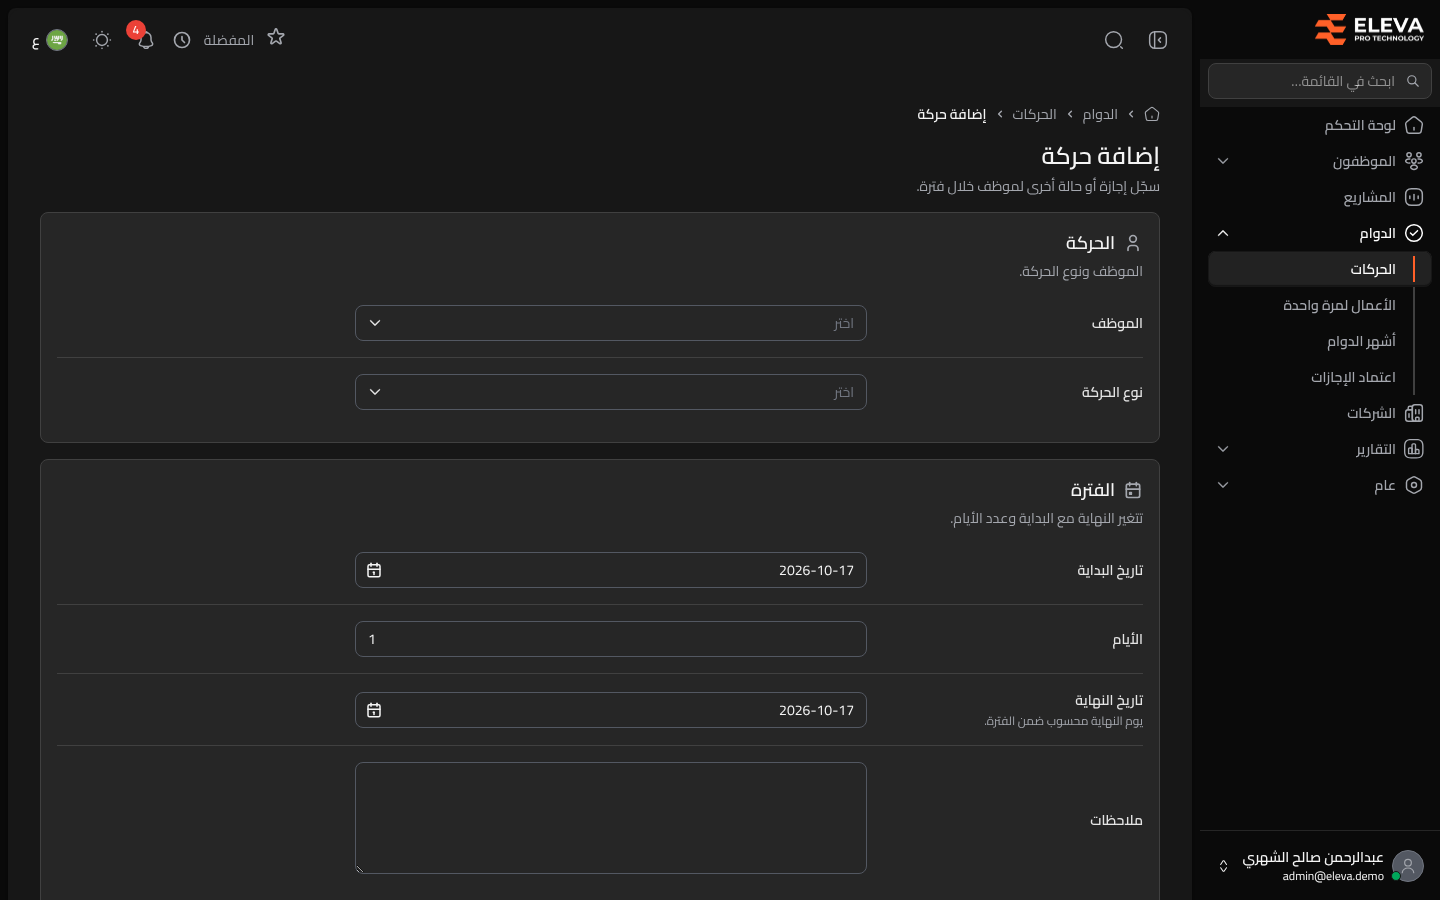
Task: Click الدوام breadcrumb link
Action: tap(1100, 114)
